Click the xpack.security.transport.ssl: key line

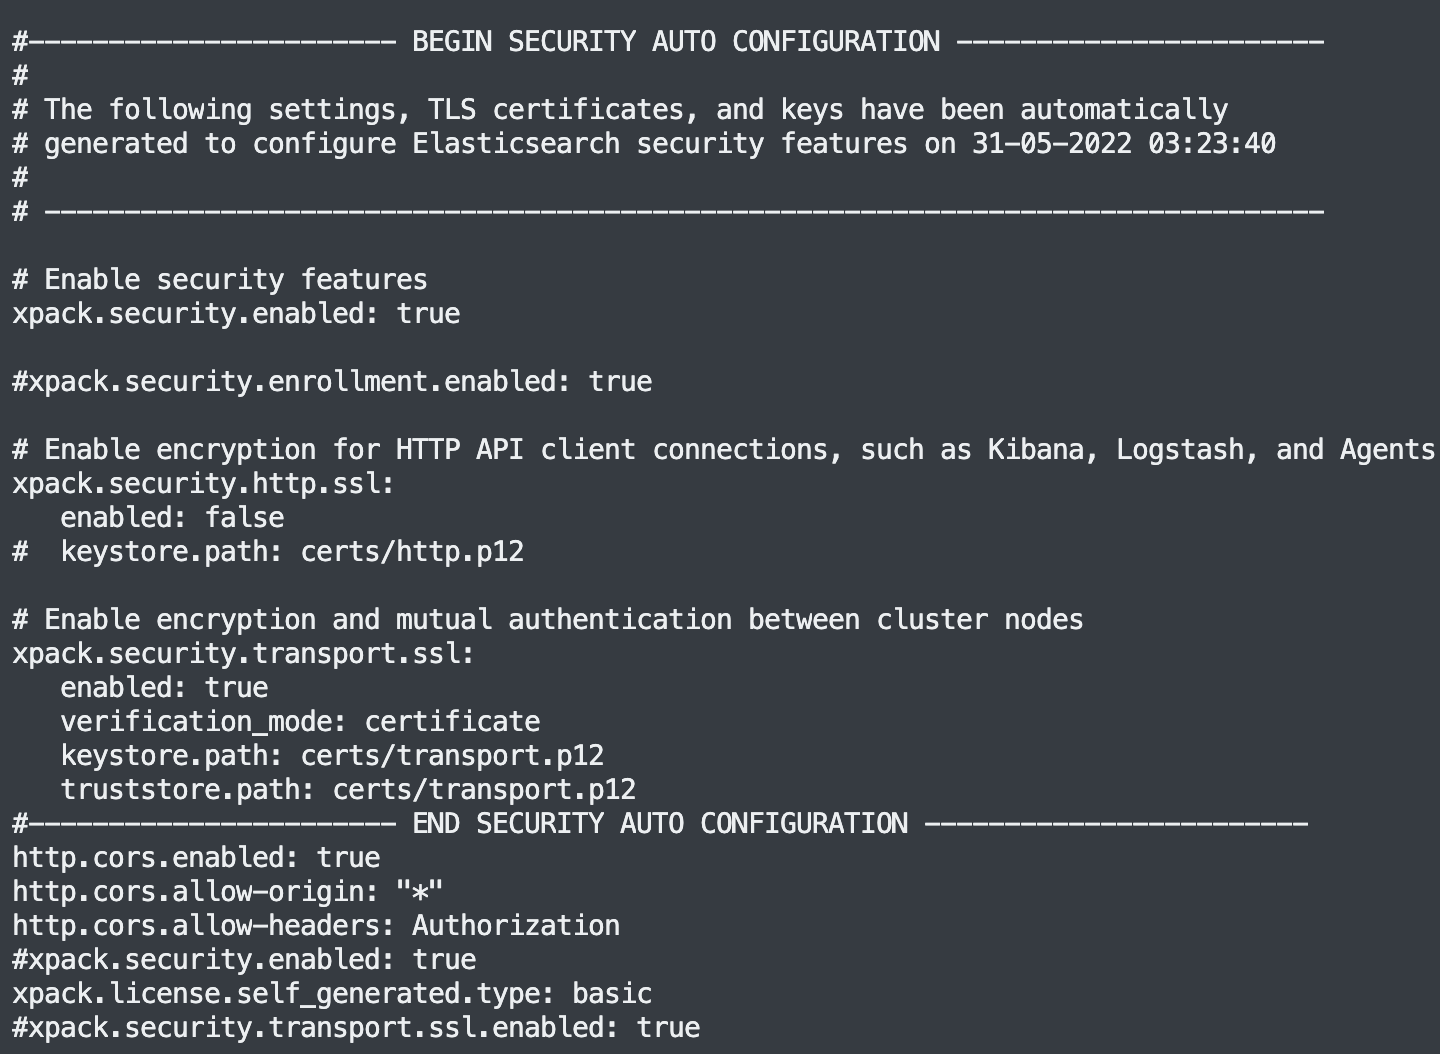coord(244,654)
